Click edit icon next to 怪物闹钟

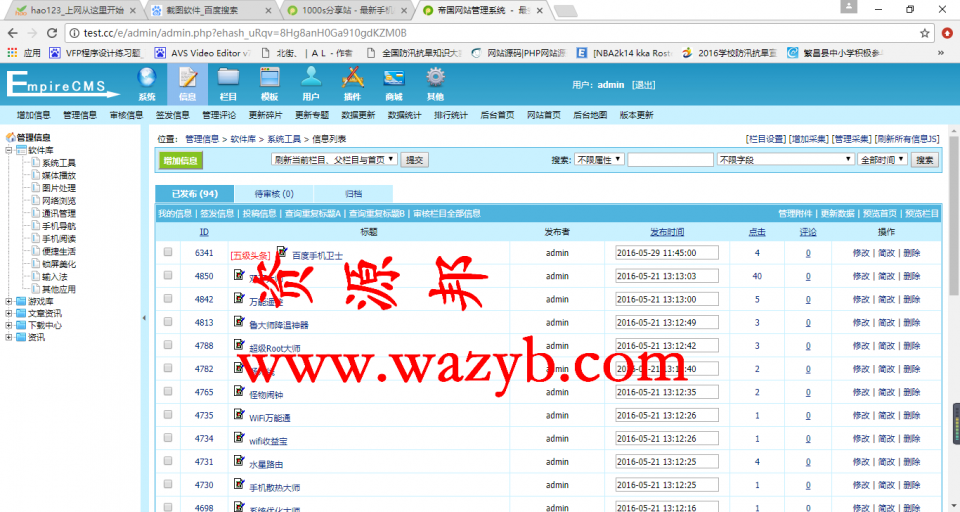tap(239, 391)
